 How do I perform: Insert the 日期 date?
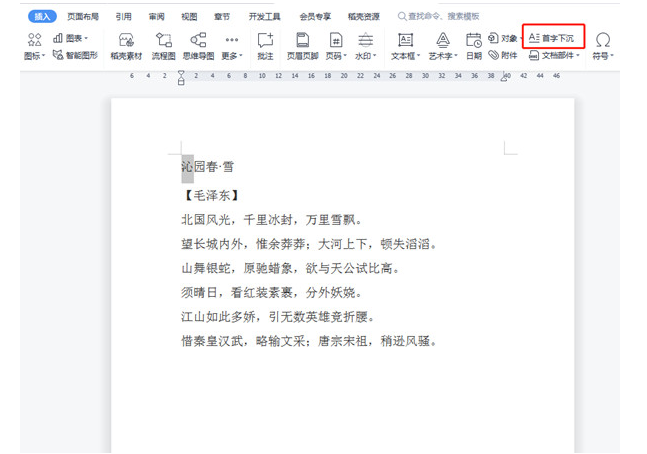click(474, 47)
